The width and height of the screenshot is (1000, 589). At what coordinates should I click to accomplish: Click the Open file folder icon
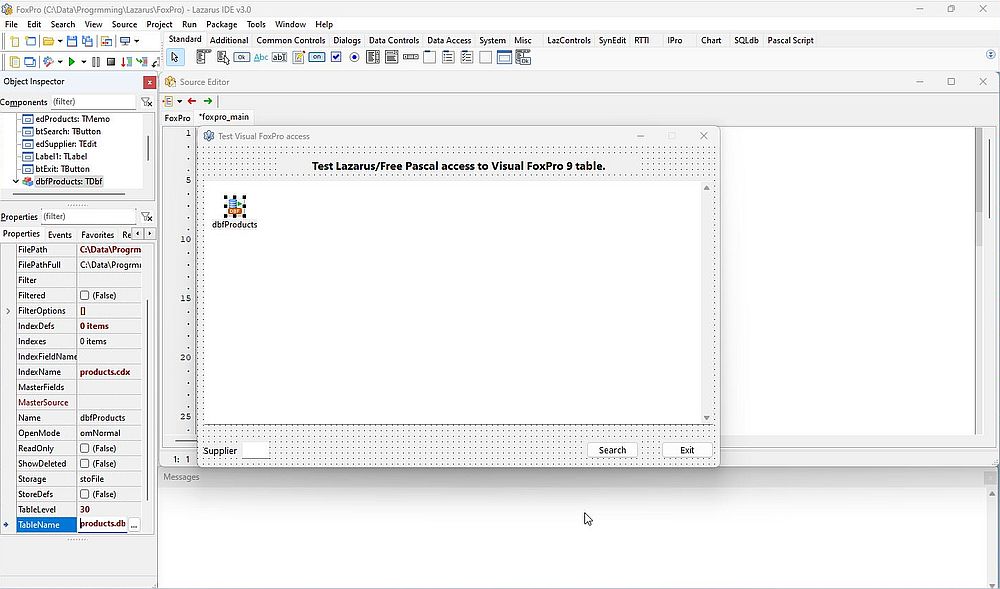pos(48,41)
